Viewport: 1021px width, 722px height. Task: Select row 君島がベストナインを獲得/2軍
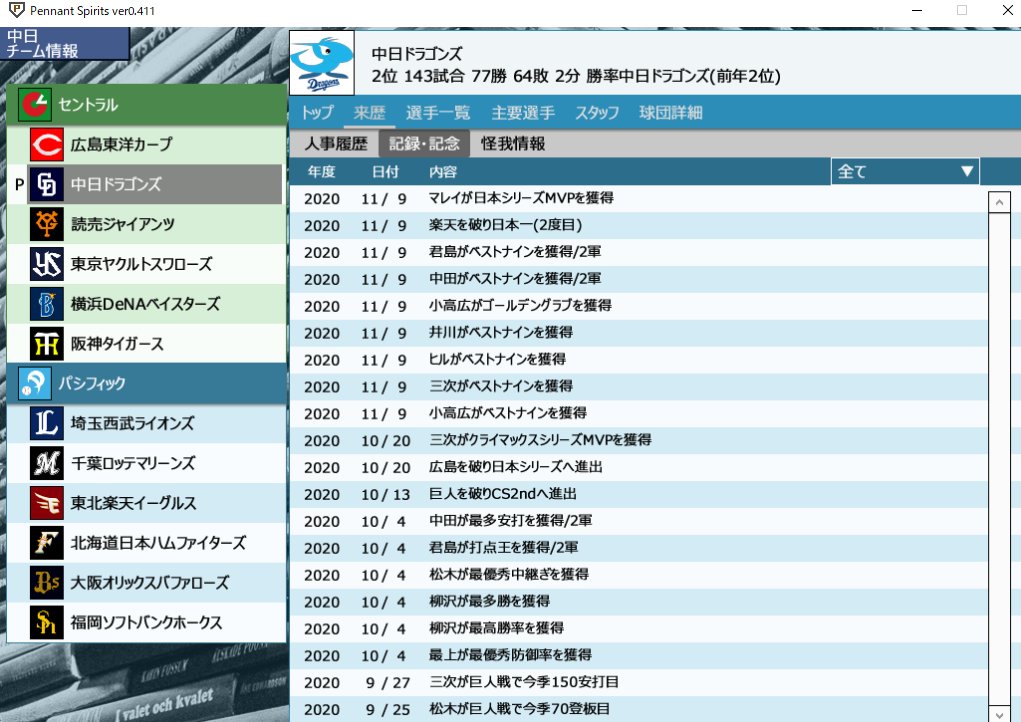point(638,252)
